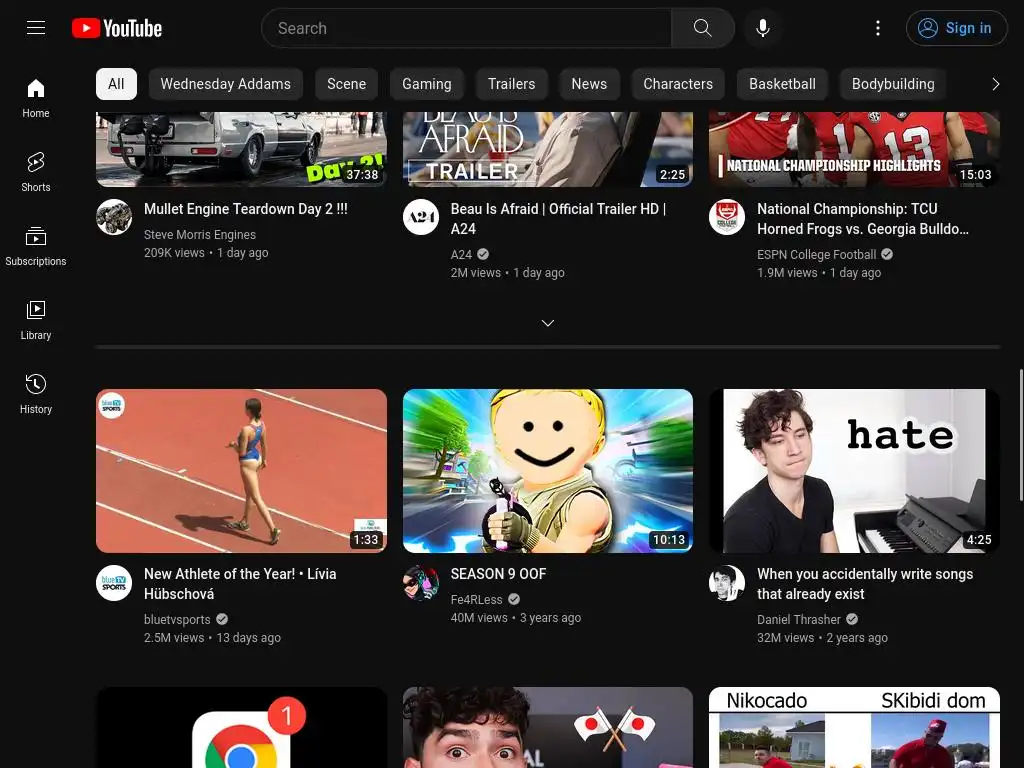
Task: Click the bluetvsports channel avatar
Action: click(114, 583)
